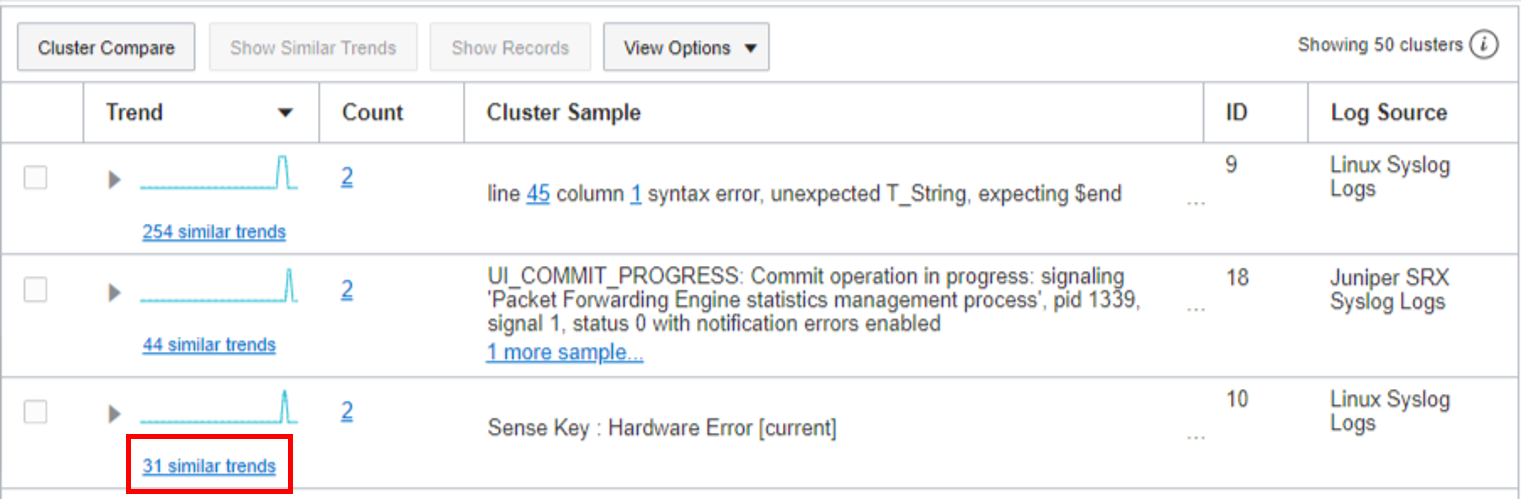Open the View Options dropdown

point(686,48)
